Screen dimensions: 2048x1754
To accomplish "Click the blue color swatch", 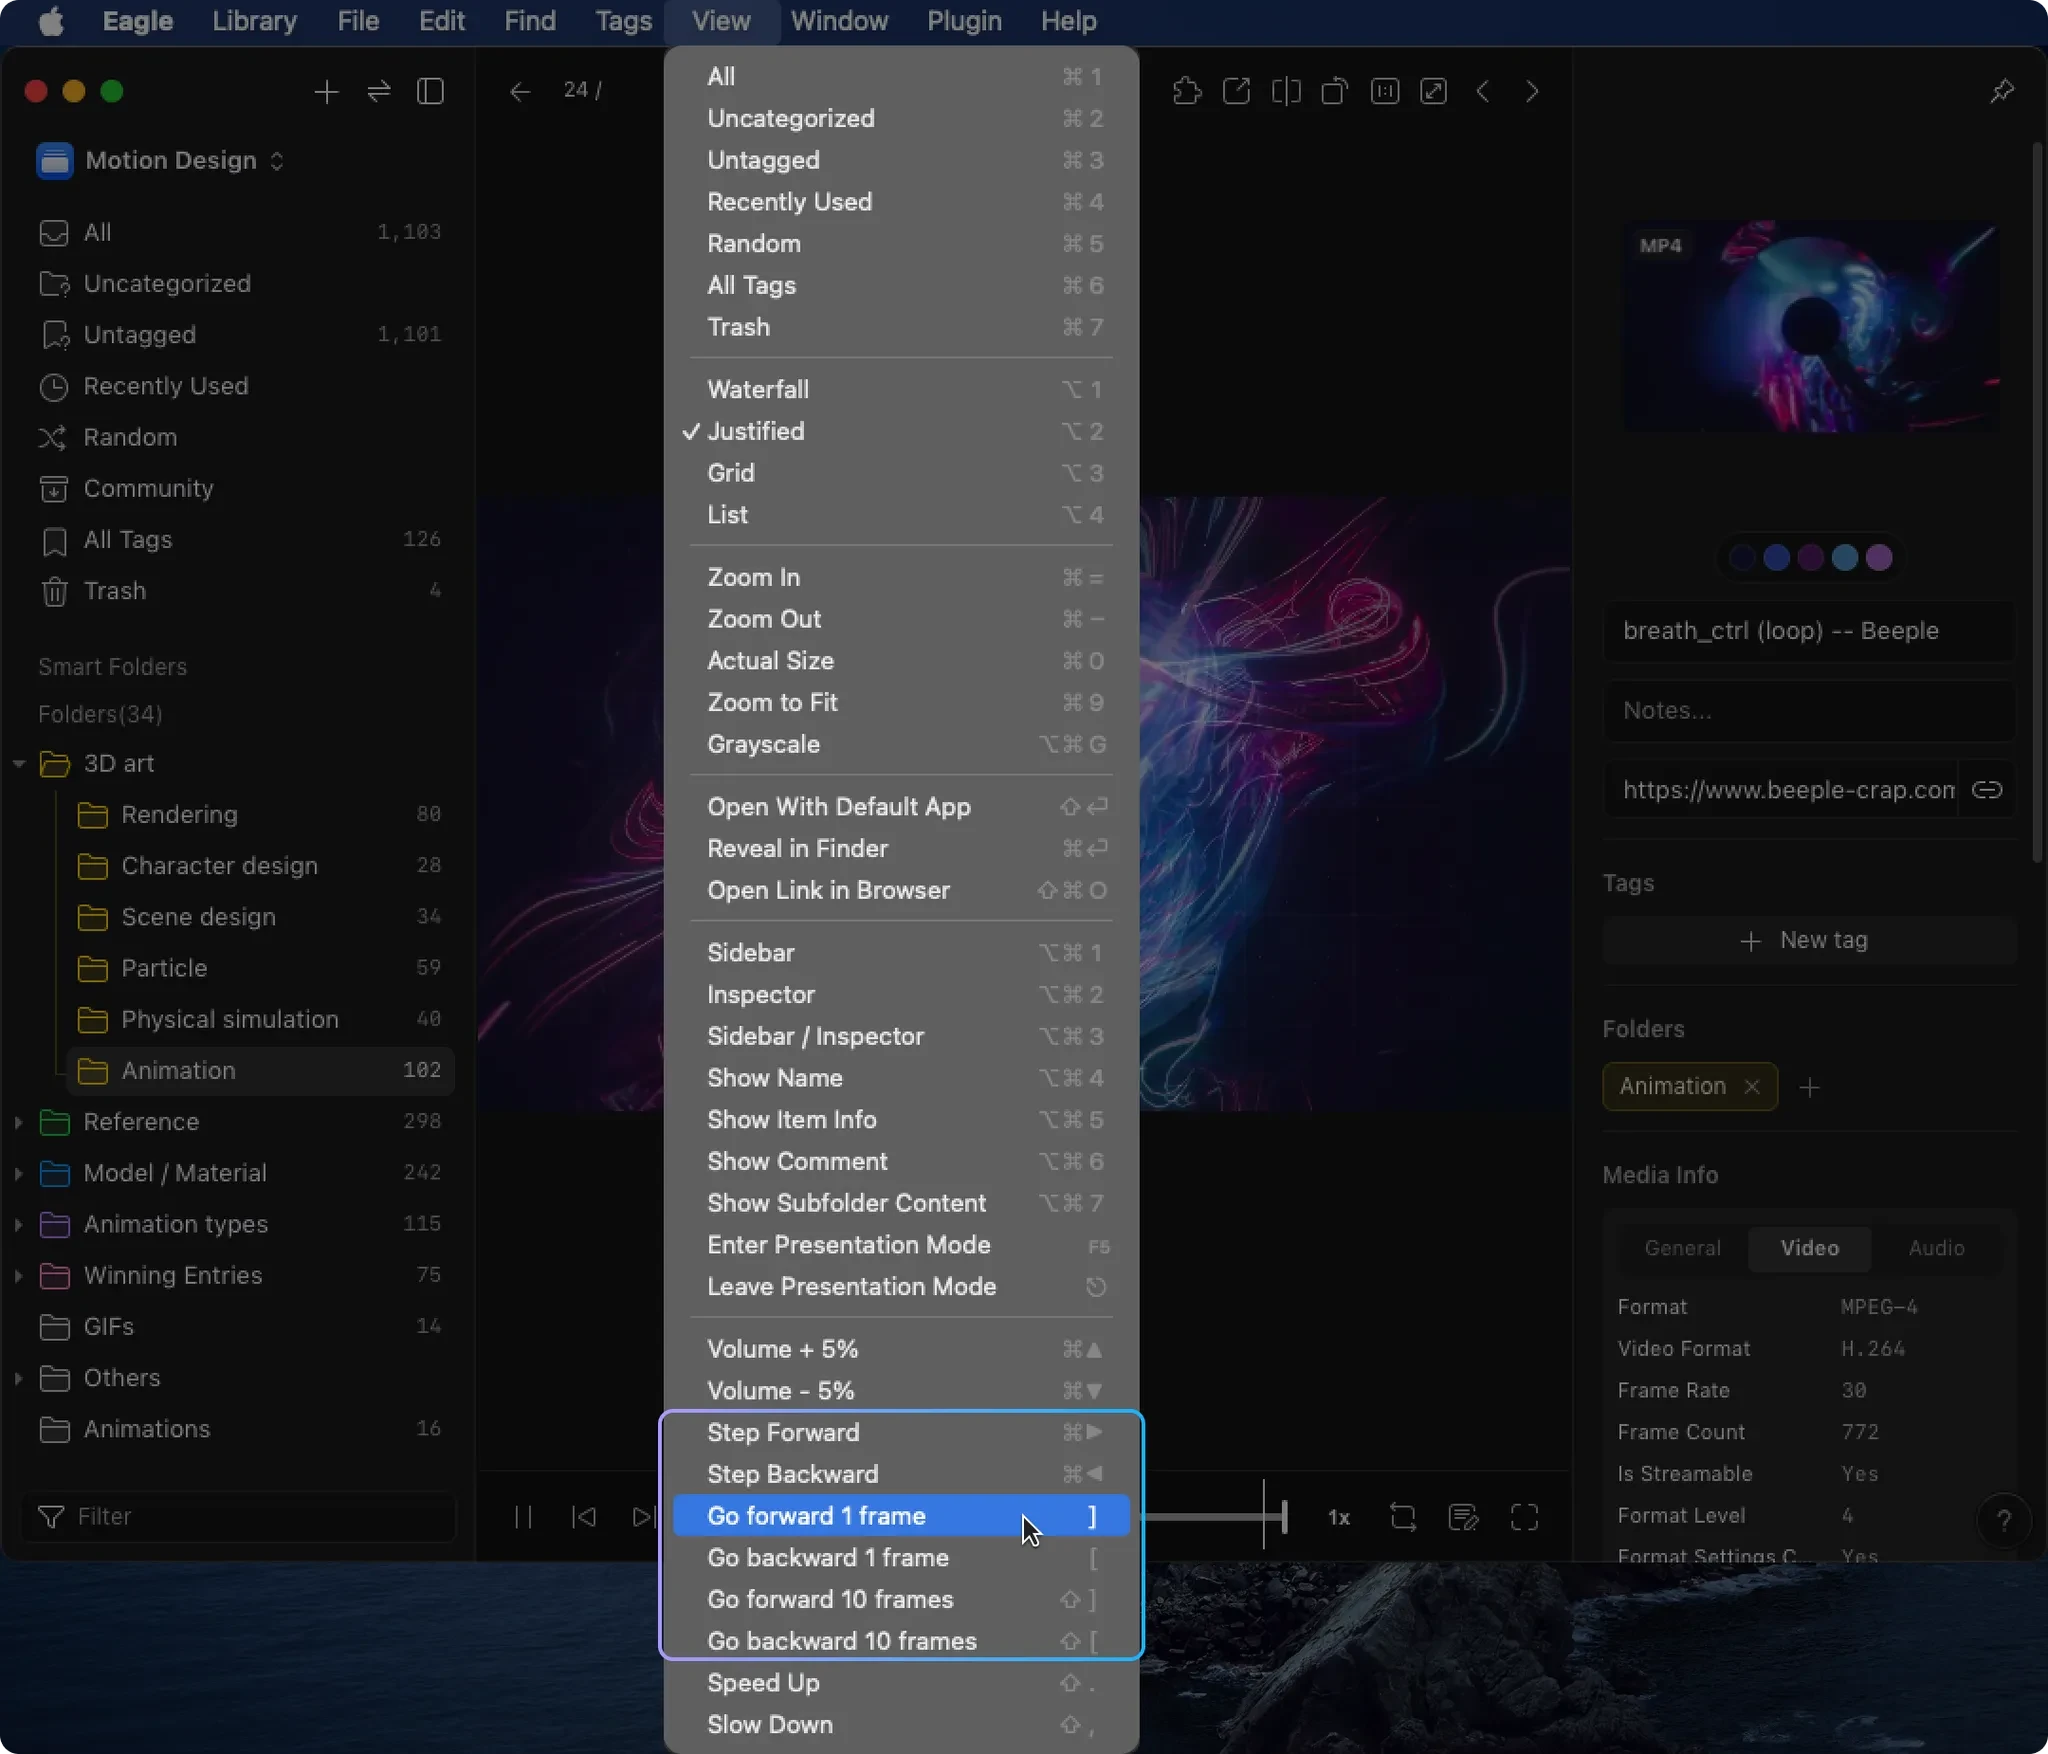I will pyautogui.click(x=1776, y=558).
